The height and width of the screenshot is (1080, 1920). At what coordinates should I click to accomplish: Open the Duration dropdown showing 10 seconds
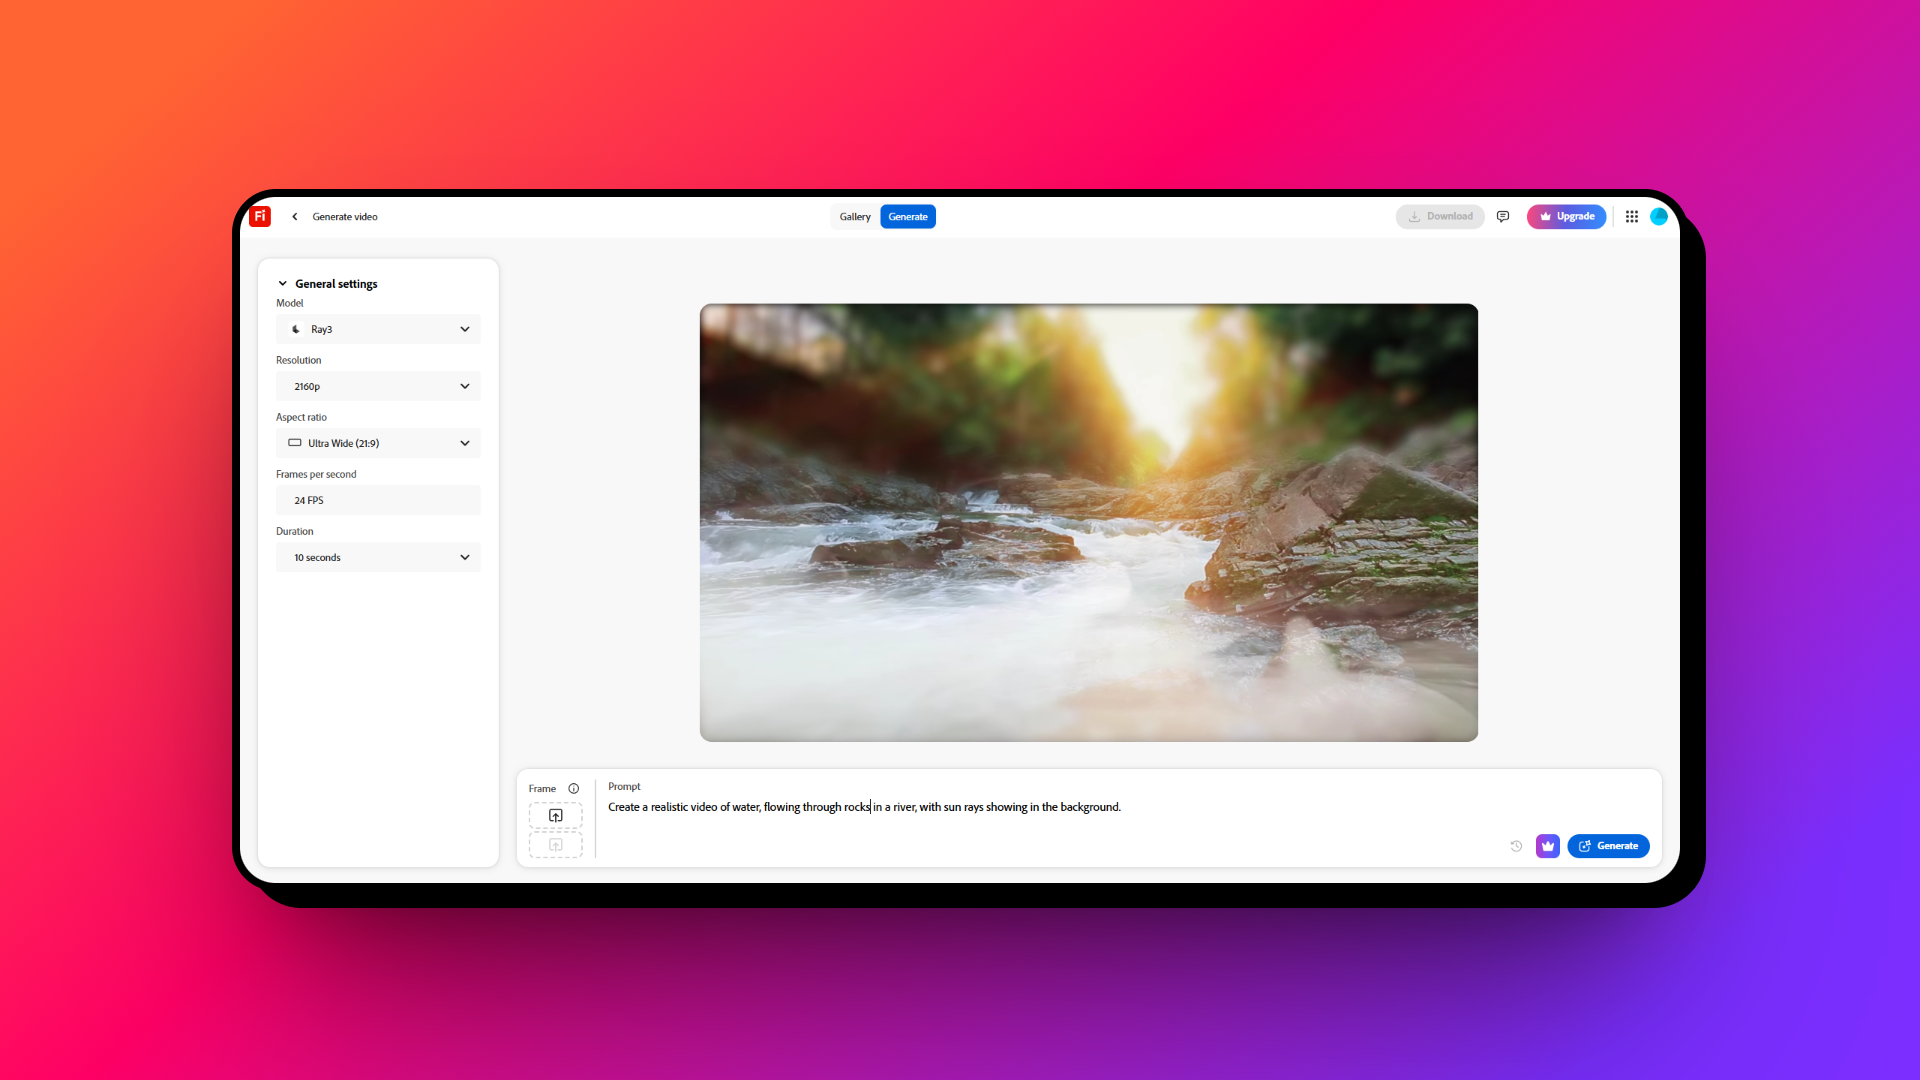point(378,557)
